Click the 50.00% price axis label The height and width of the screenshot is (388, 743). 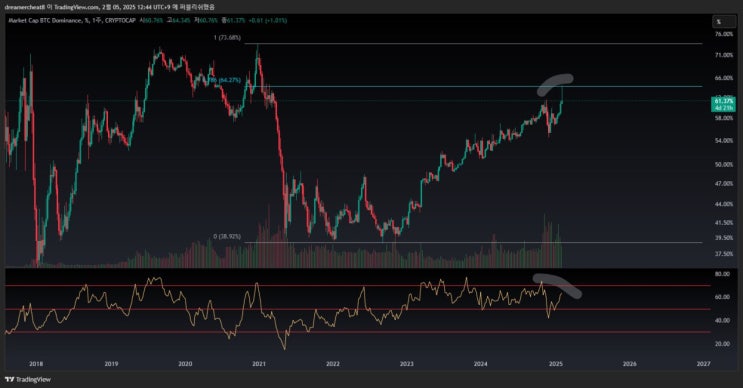[724, 164]
